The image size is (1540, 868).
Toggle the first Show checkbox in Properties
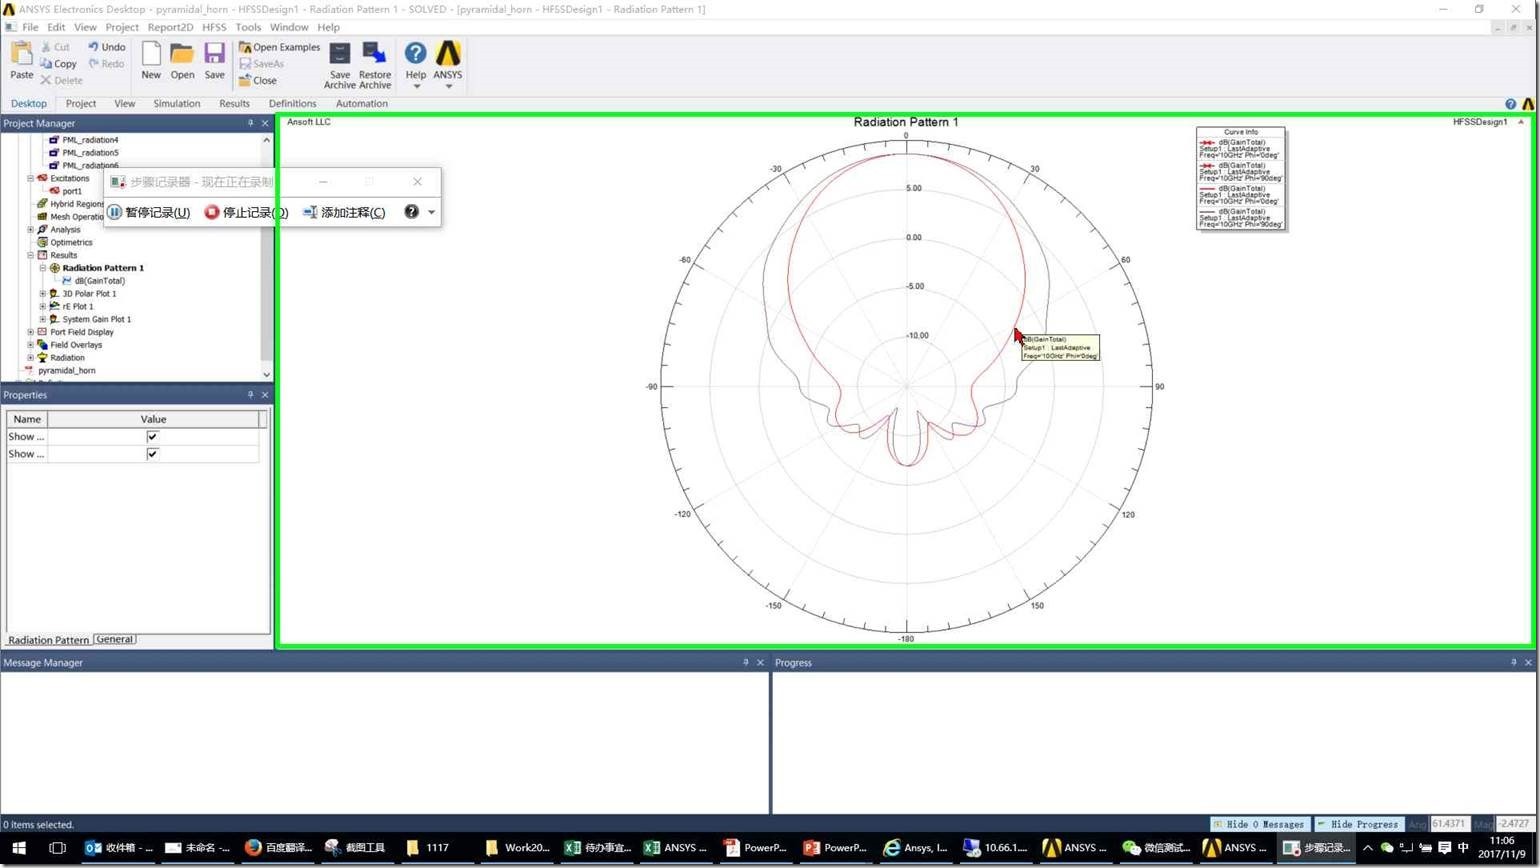[152, 437]
